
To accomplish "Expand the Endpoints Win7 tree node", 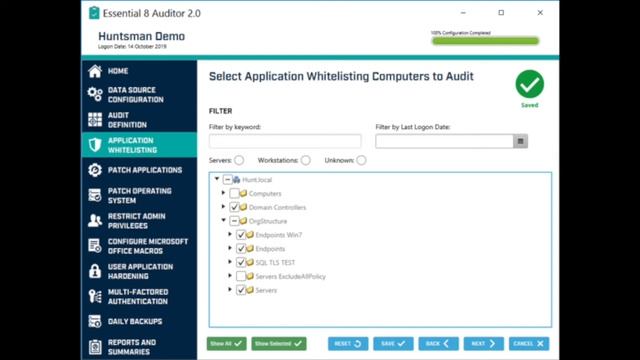I will point(230,234).
